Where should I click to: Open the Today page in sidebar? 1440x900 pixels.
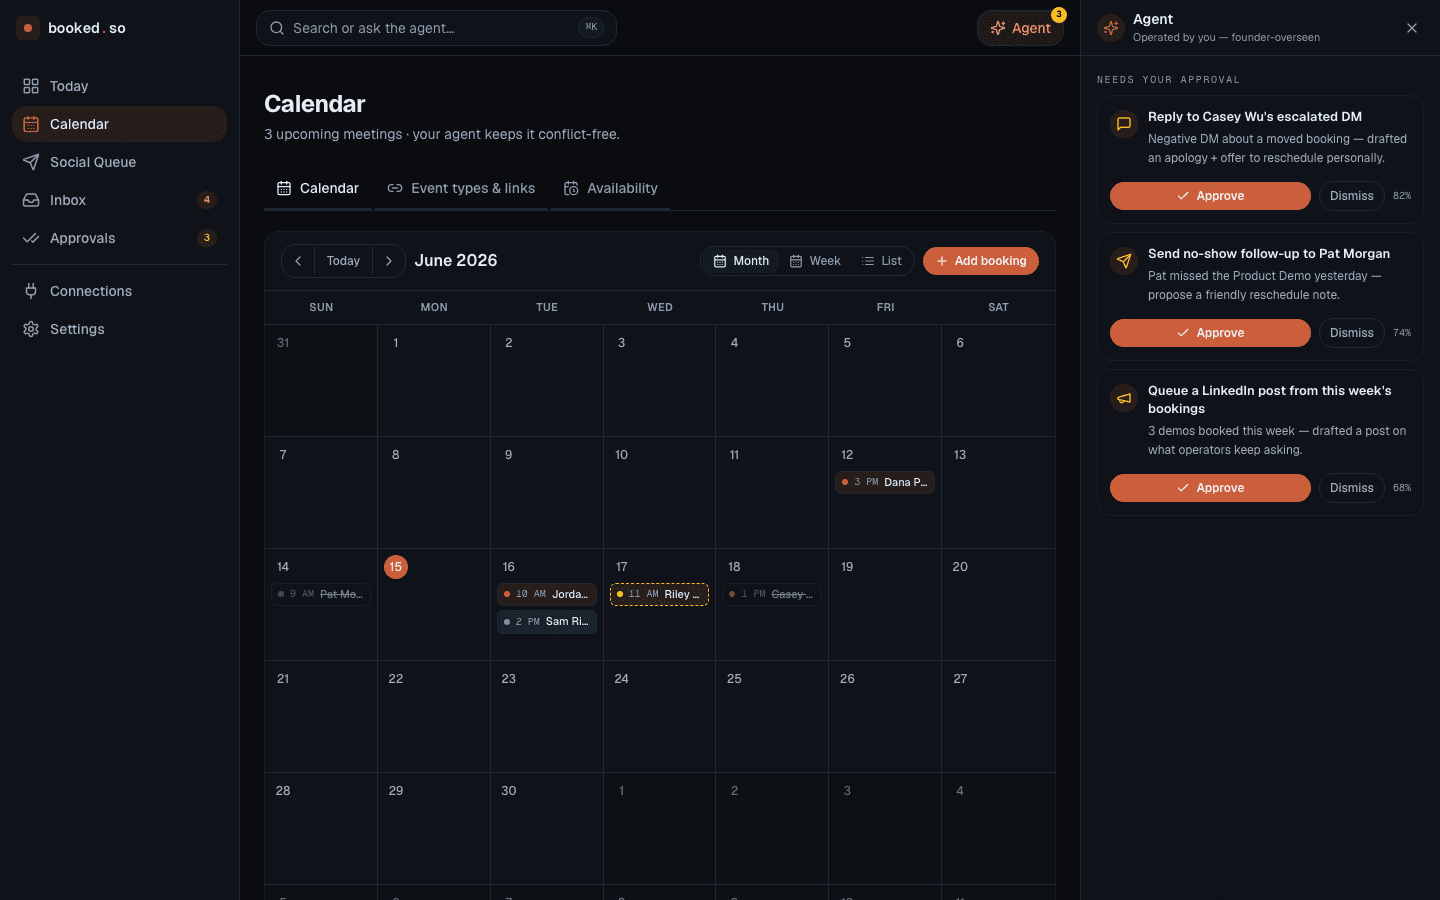click(x=119, y=86)
